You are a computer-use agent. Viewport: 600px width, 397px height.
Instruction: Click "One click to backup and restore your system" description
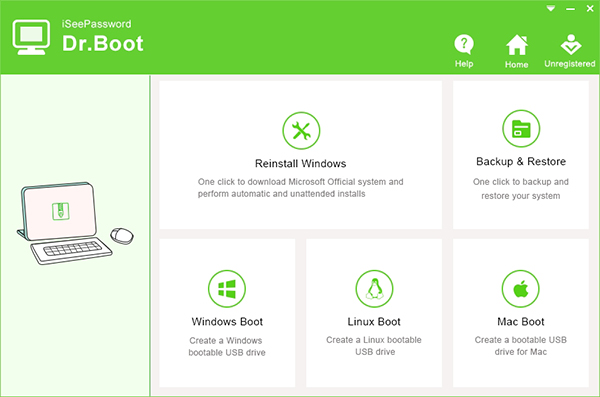tap(521, 189)
